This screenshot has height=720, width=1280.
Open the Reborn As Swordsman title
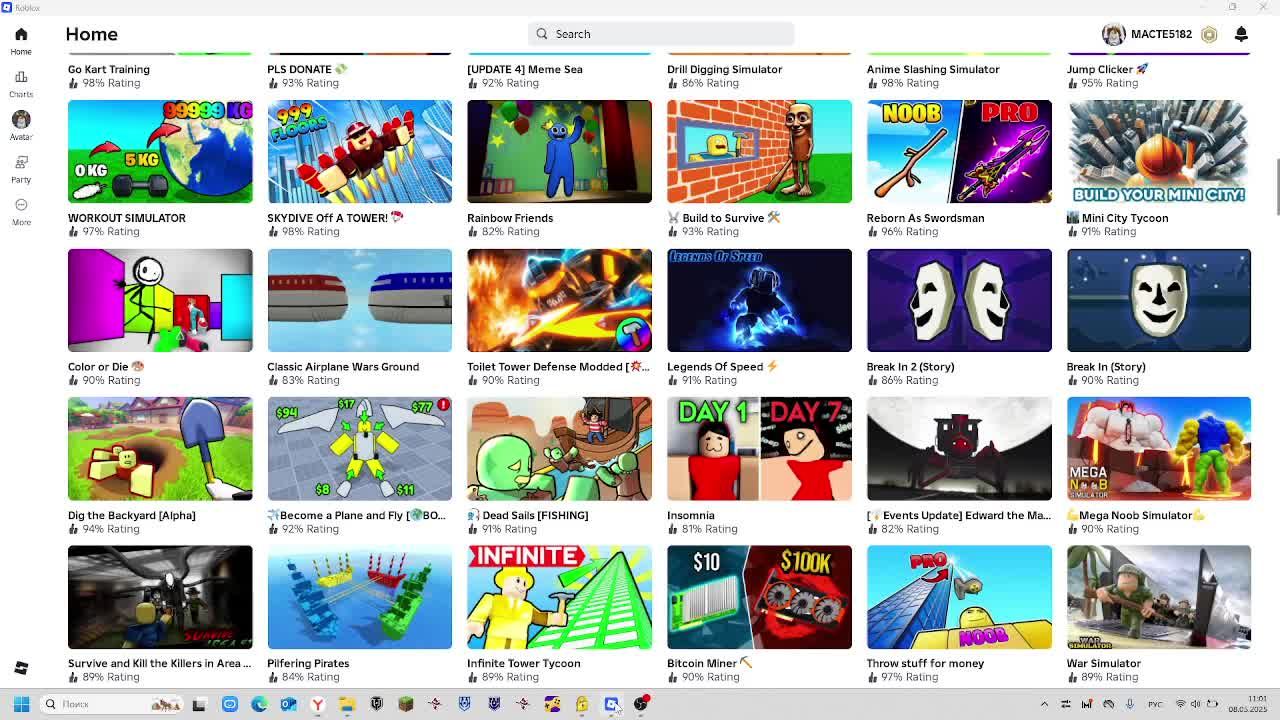click(926, 218)
